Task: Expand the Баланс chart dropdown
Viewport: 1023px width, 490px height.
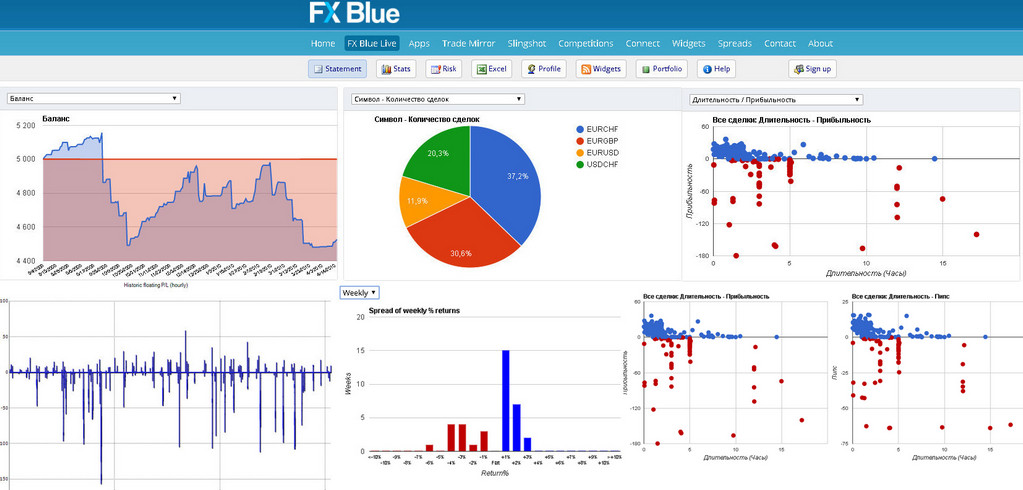Action: 93,99
